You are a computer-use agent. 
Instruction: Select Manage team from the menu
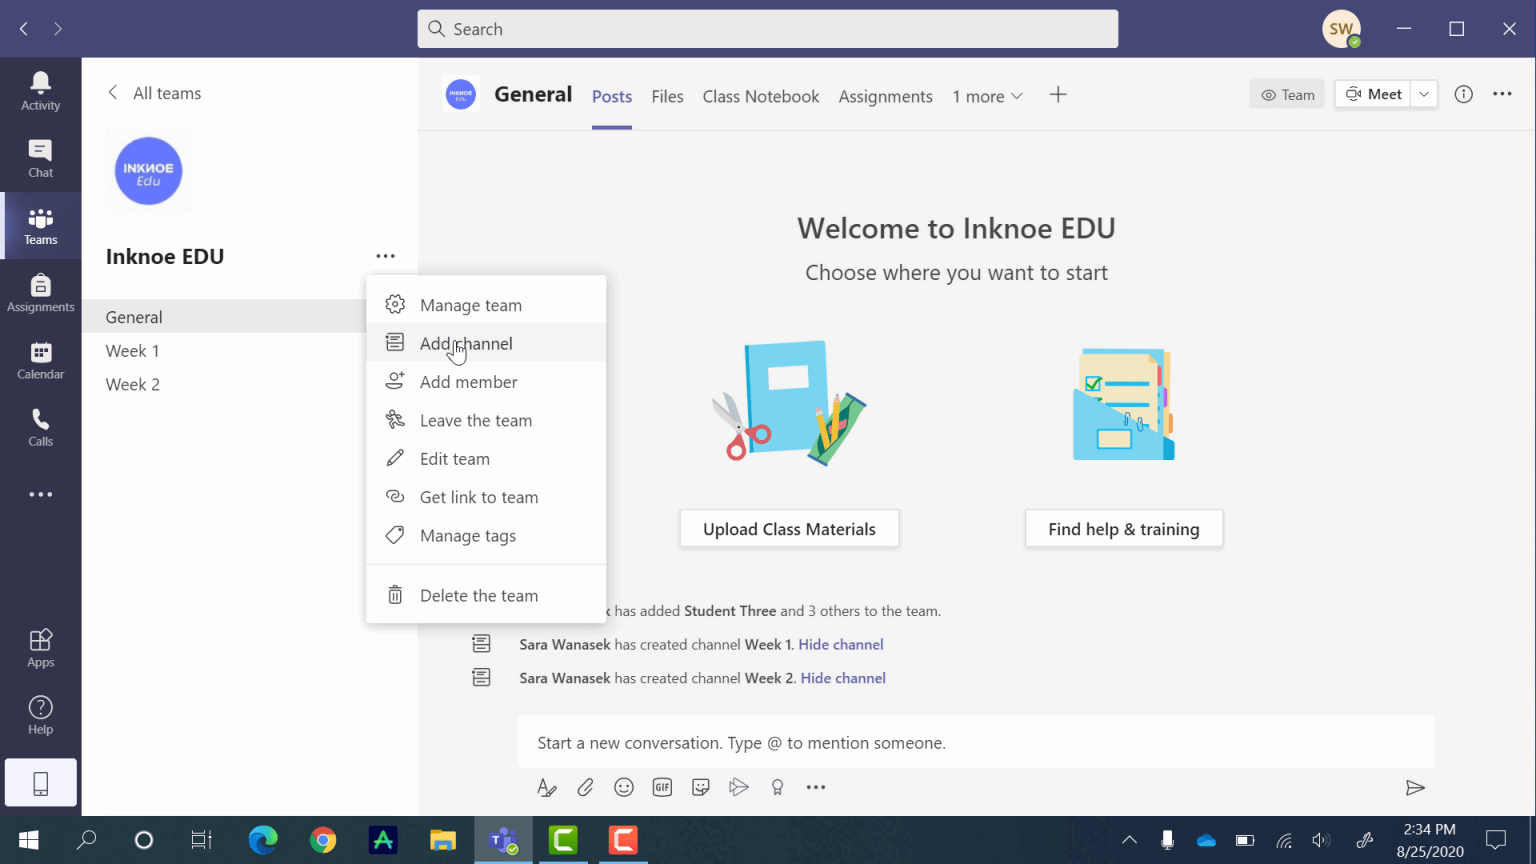pyautogui.click(x=486, y=305)
